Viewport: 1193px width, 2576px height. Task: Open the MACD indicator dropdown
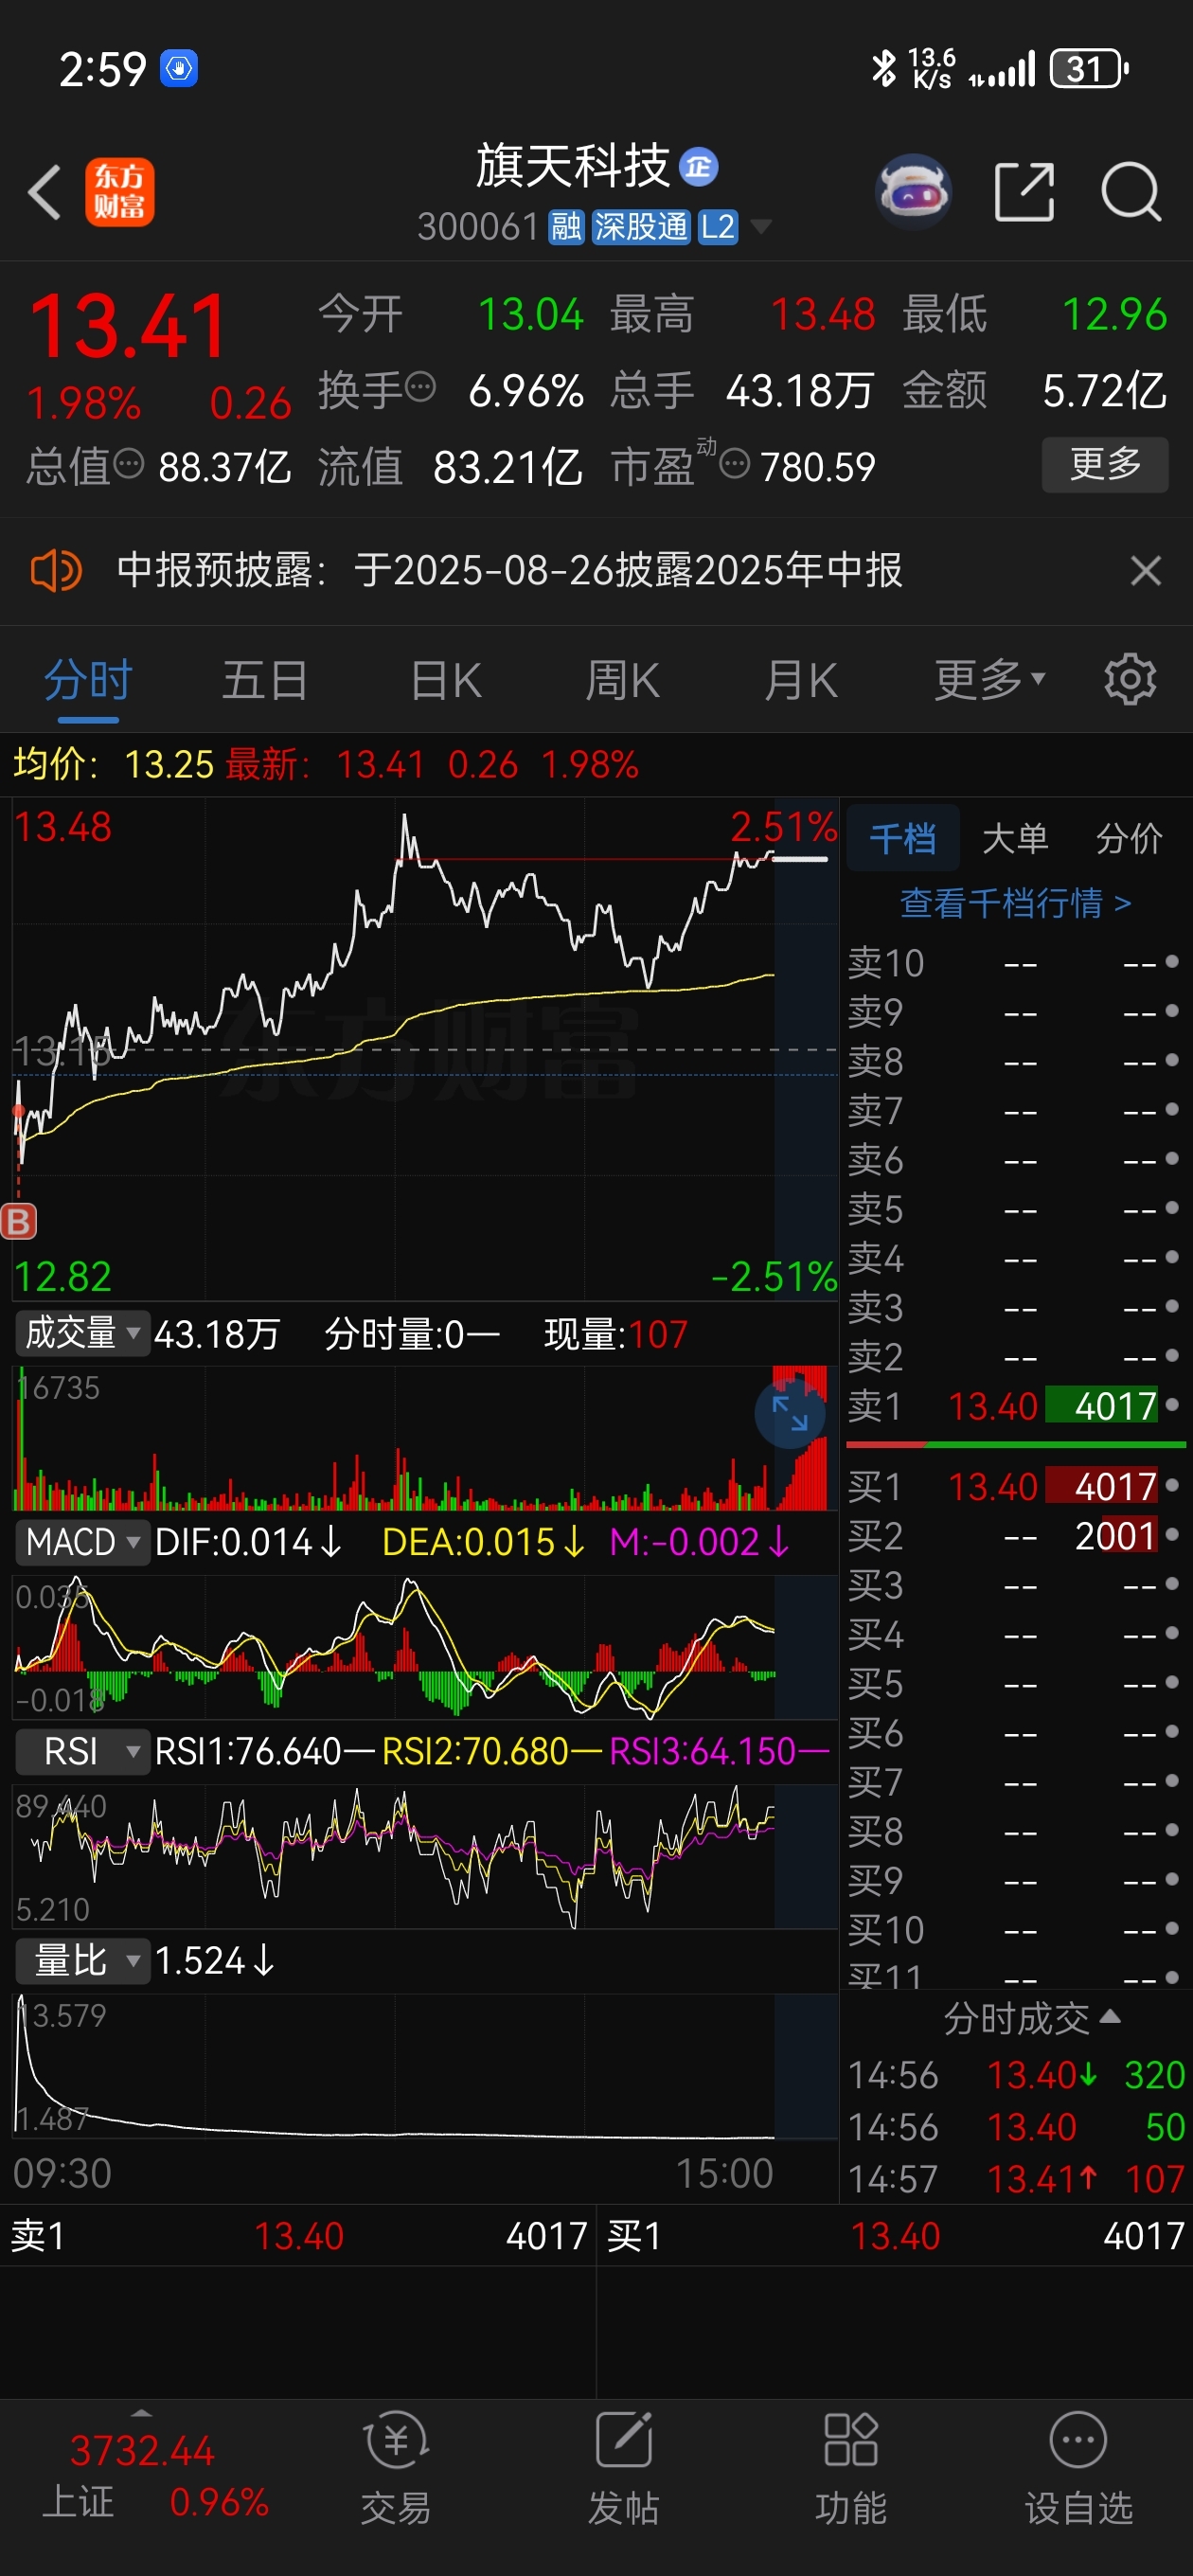coord(83,1542)
